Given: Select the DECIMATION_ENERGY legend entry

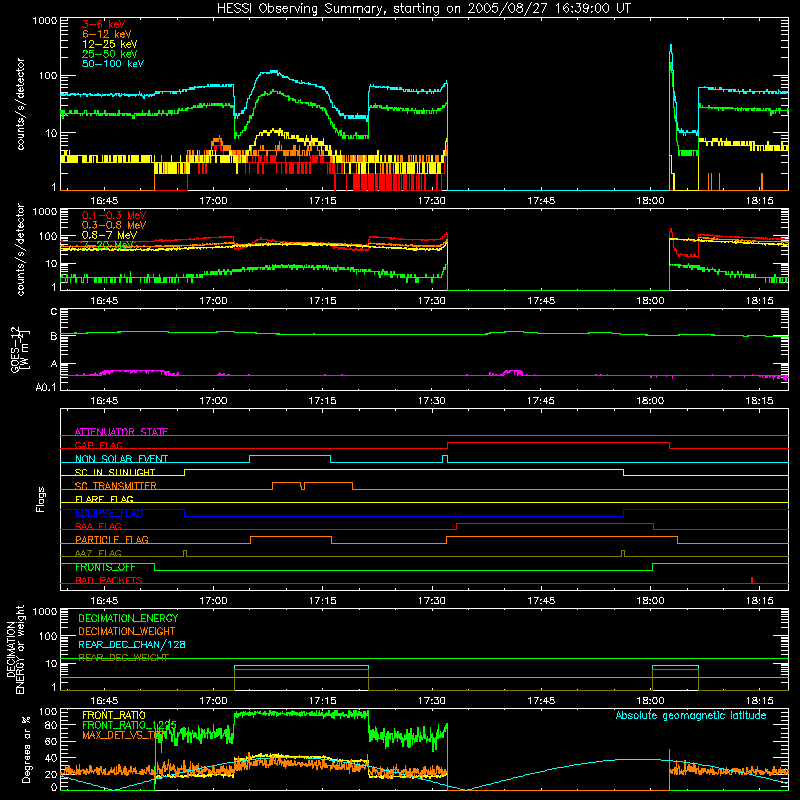Looking at the screenshot, I should tap(128, 618).
